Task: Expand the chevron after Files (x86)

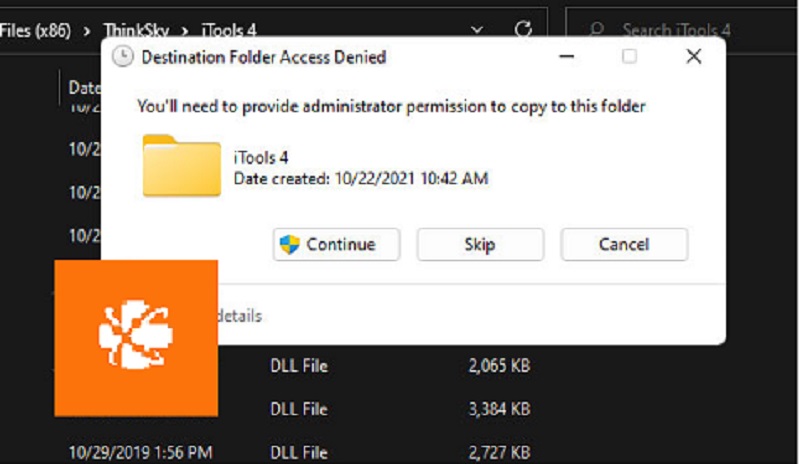Action: pyautogui.click(x=87, y=31)
